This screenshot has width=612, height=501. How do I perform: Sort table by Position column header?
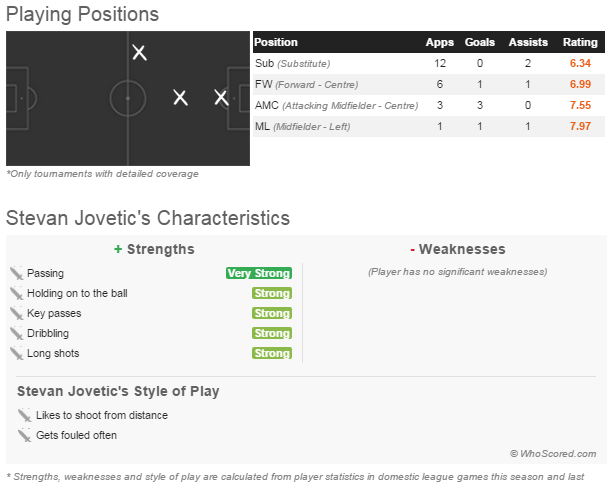(x=276, y=43)
